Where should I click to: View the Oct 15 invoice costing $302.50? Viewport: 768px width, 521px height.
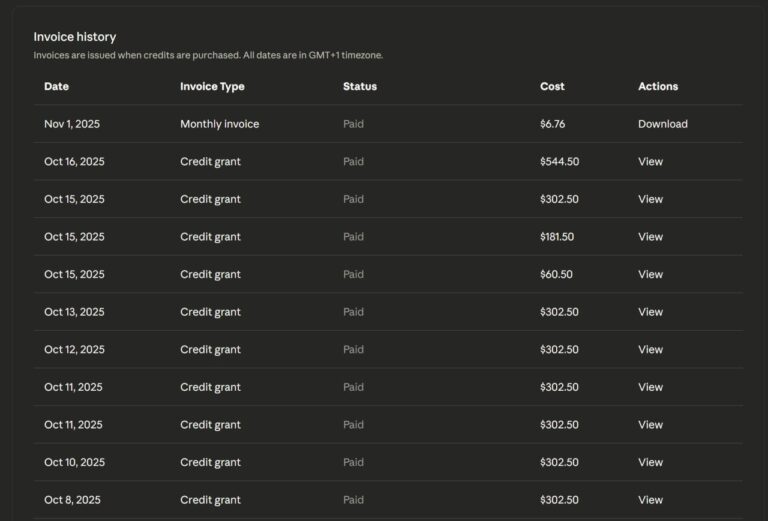[x=650, y=199]
